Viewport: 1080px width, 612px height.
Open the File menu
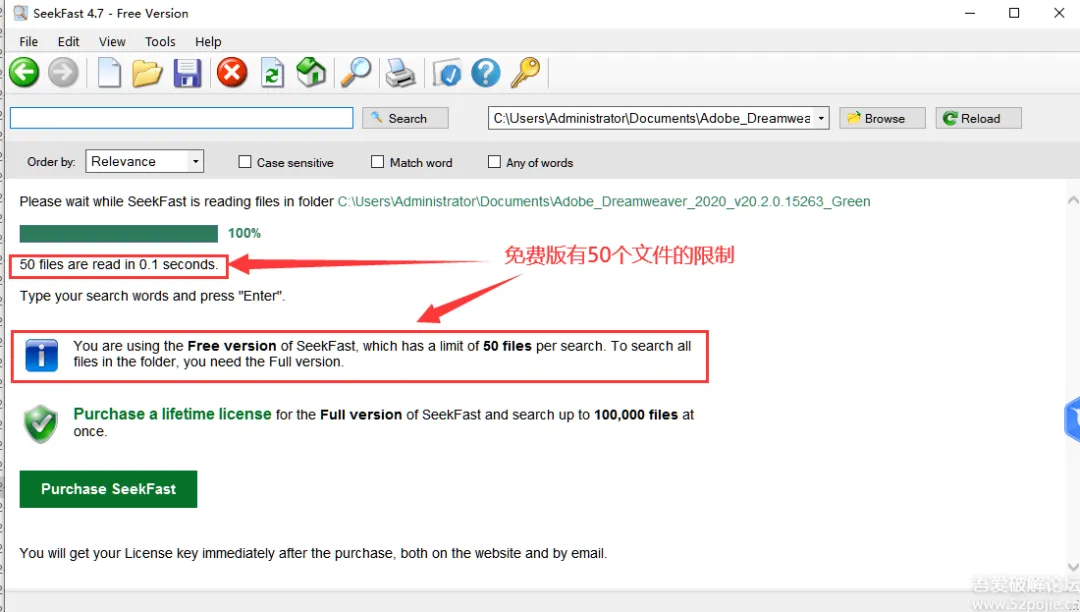tap(28, 41)
